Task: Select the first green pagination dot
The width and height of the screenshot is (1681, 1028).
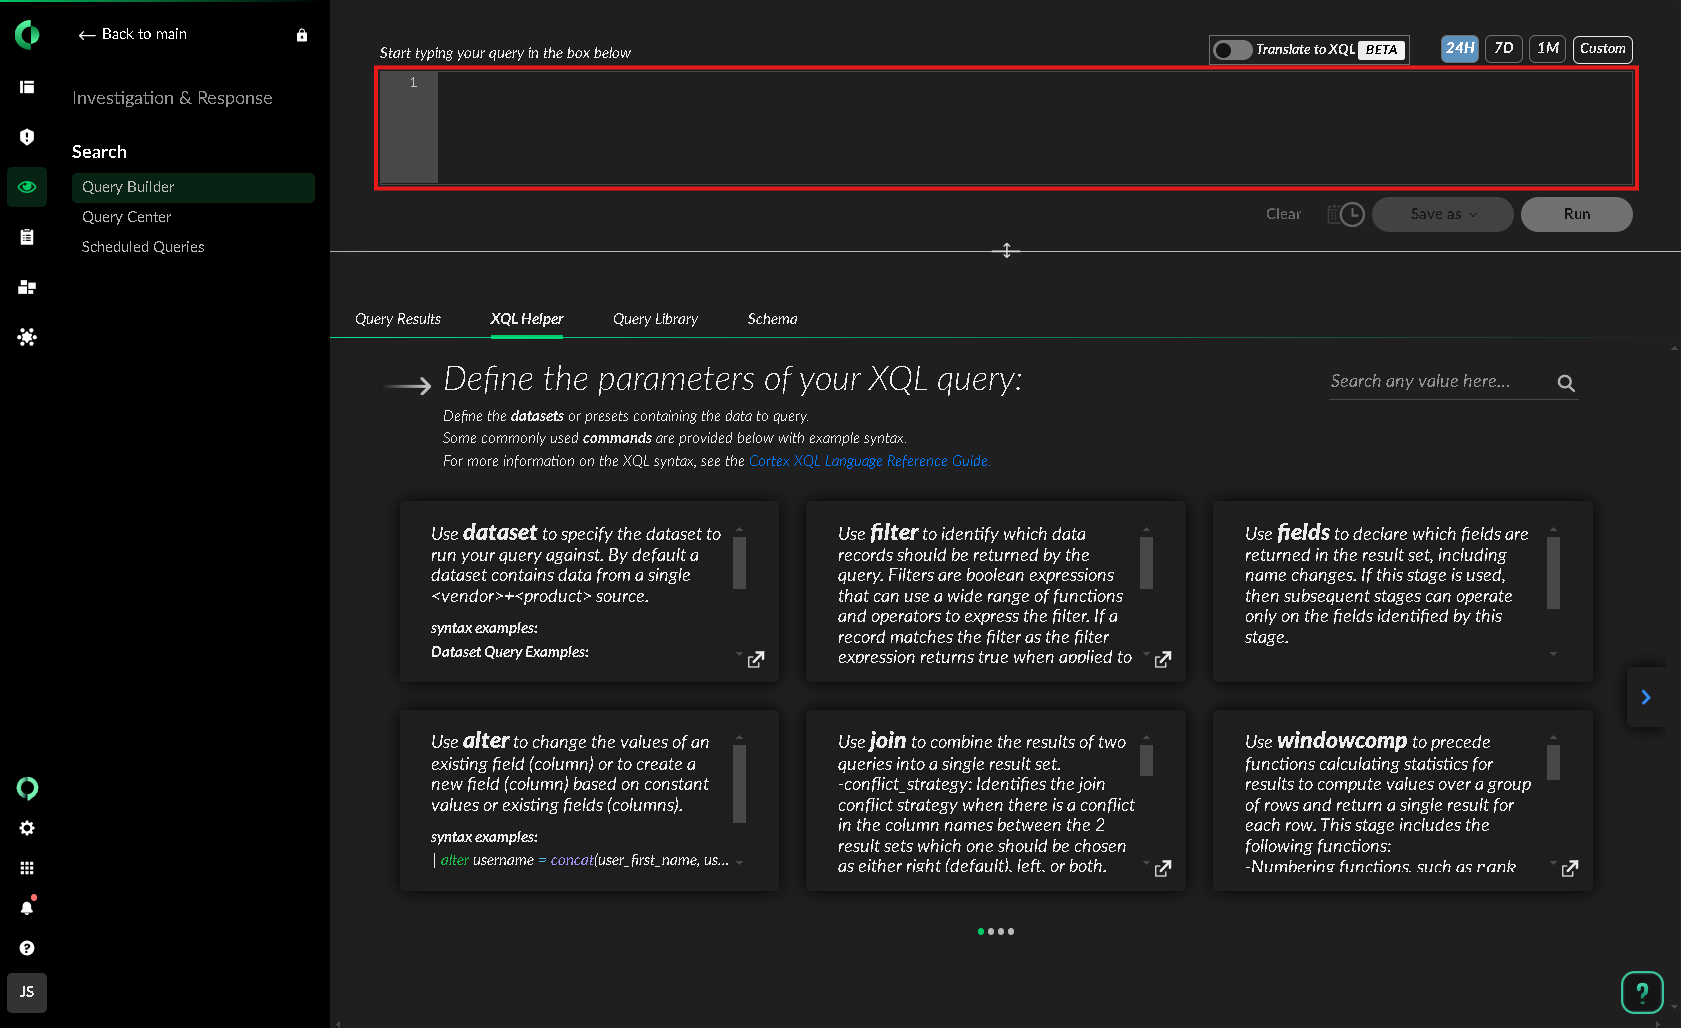Action: [981, 932]
